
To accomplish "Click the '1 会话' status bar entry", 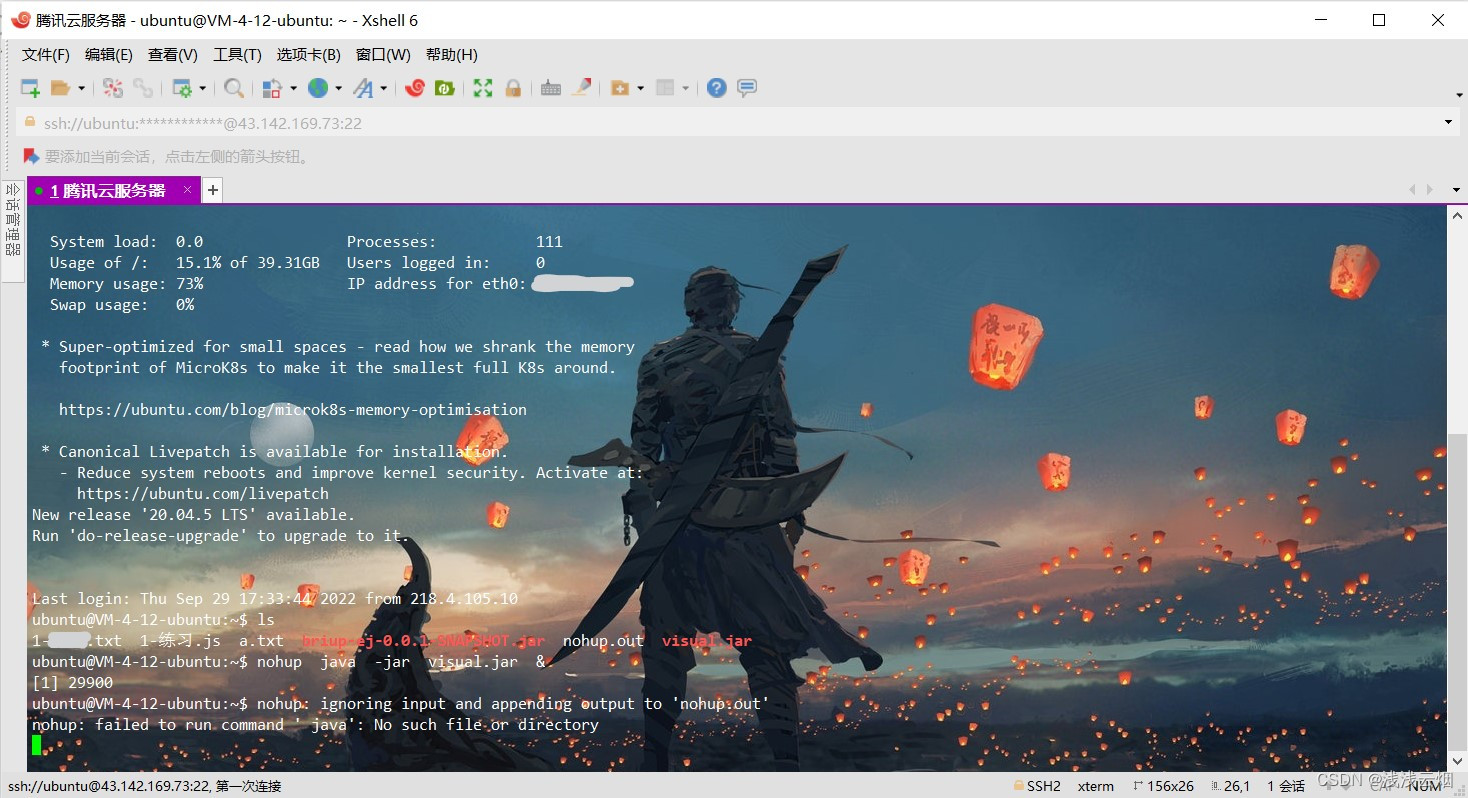I will 1286,786.
